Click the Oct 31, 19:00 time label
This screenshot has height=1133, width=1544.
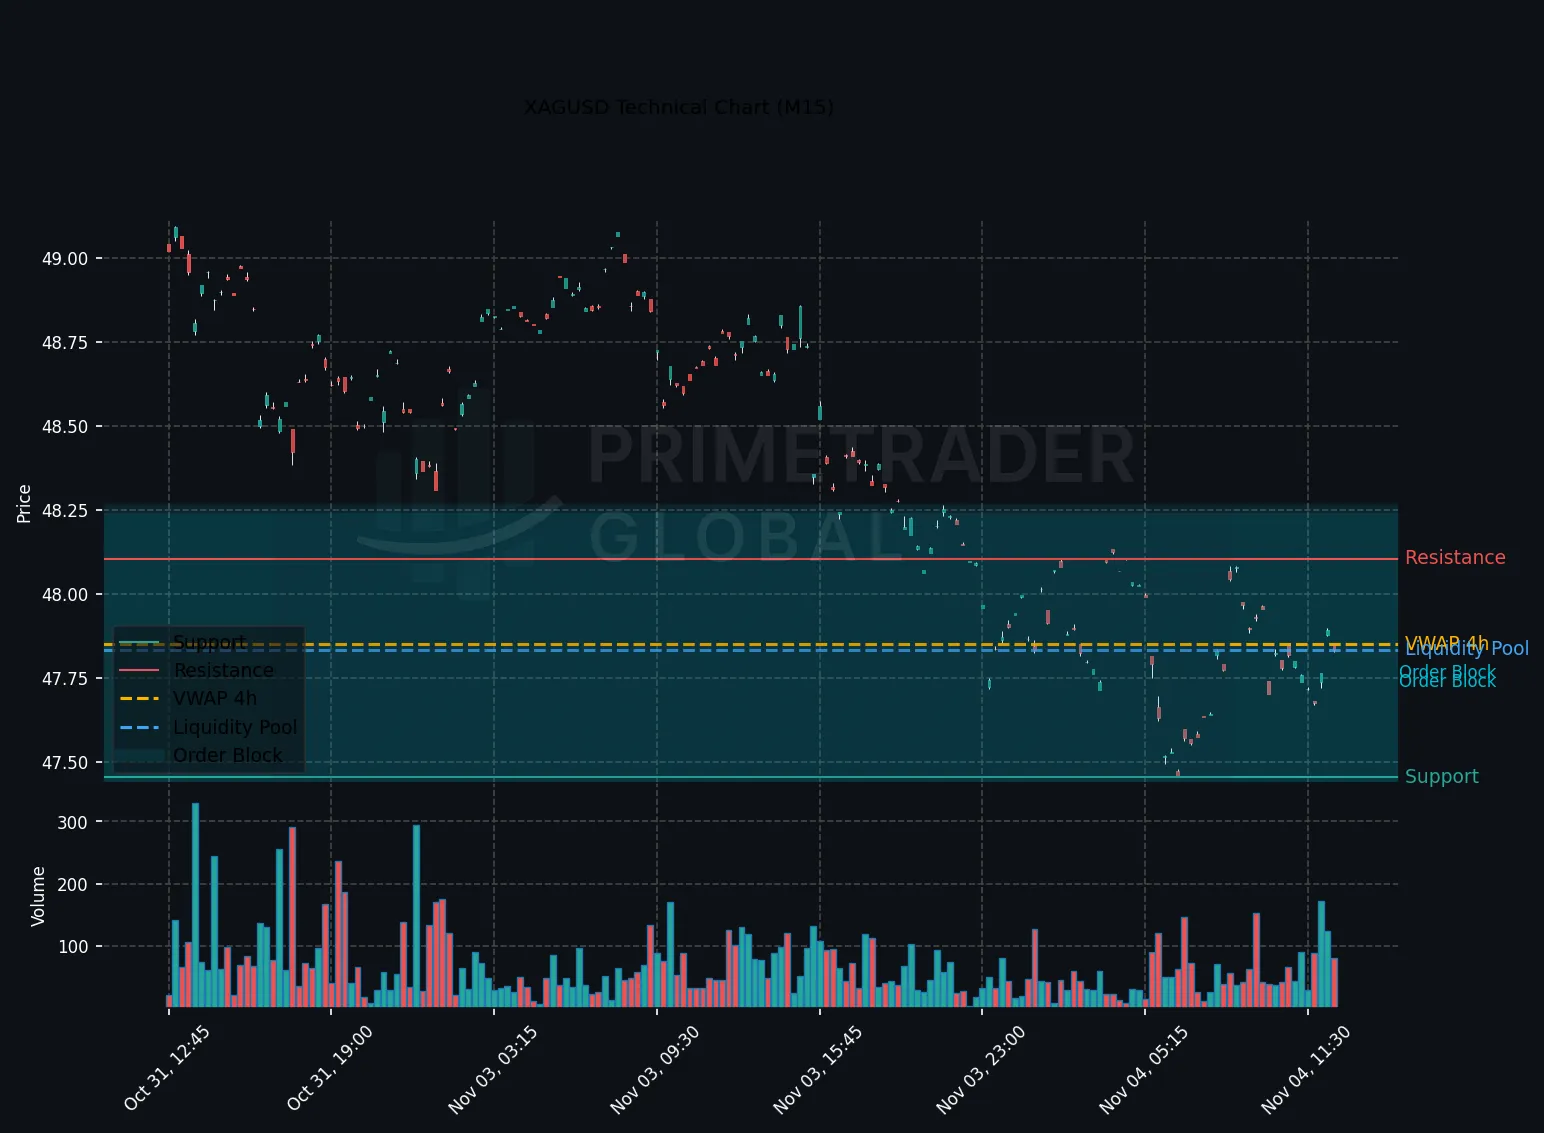click(329, 1068)
